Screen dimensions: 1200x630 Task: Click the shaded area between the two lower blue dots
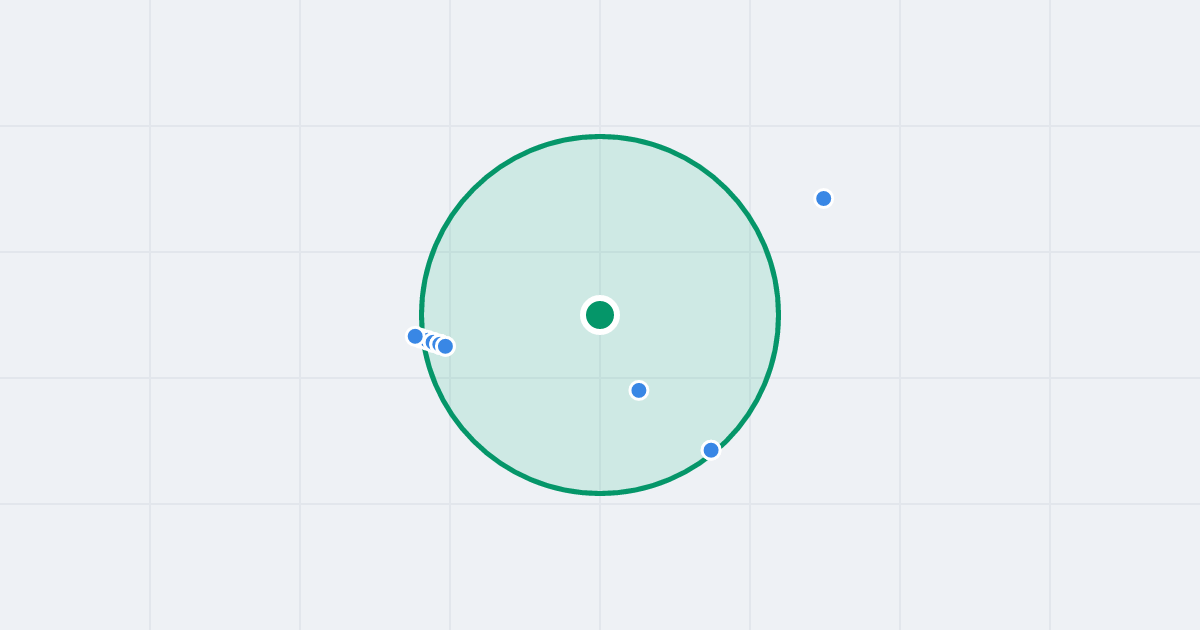click(675, 420)
